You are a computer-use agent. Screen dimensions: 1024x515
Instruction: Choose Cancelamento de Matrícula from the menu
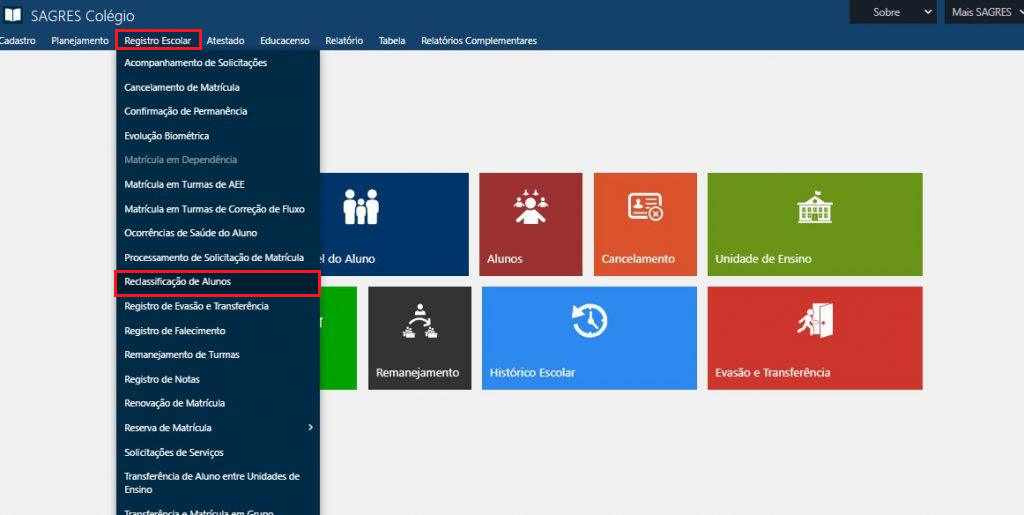coord(182,87)
